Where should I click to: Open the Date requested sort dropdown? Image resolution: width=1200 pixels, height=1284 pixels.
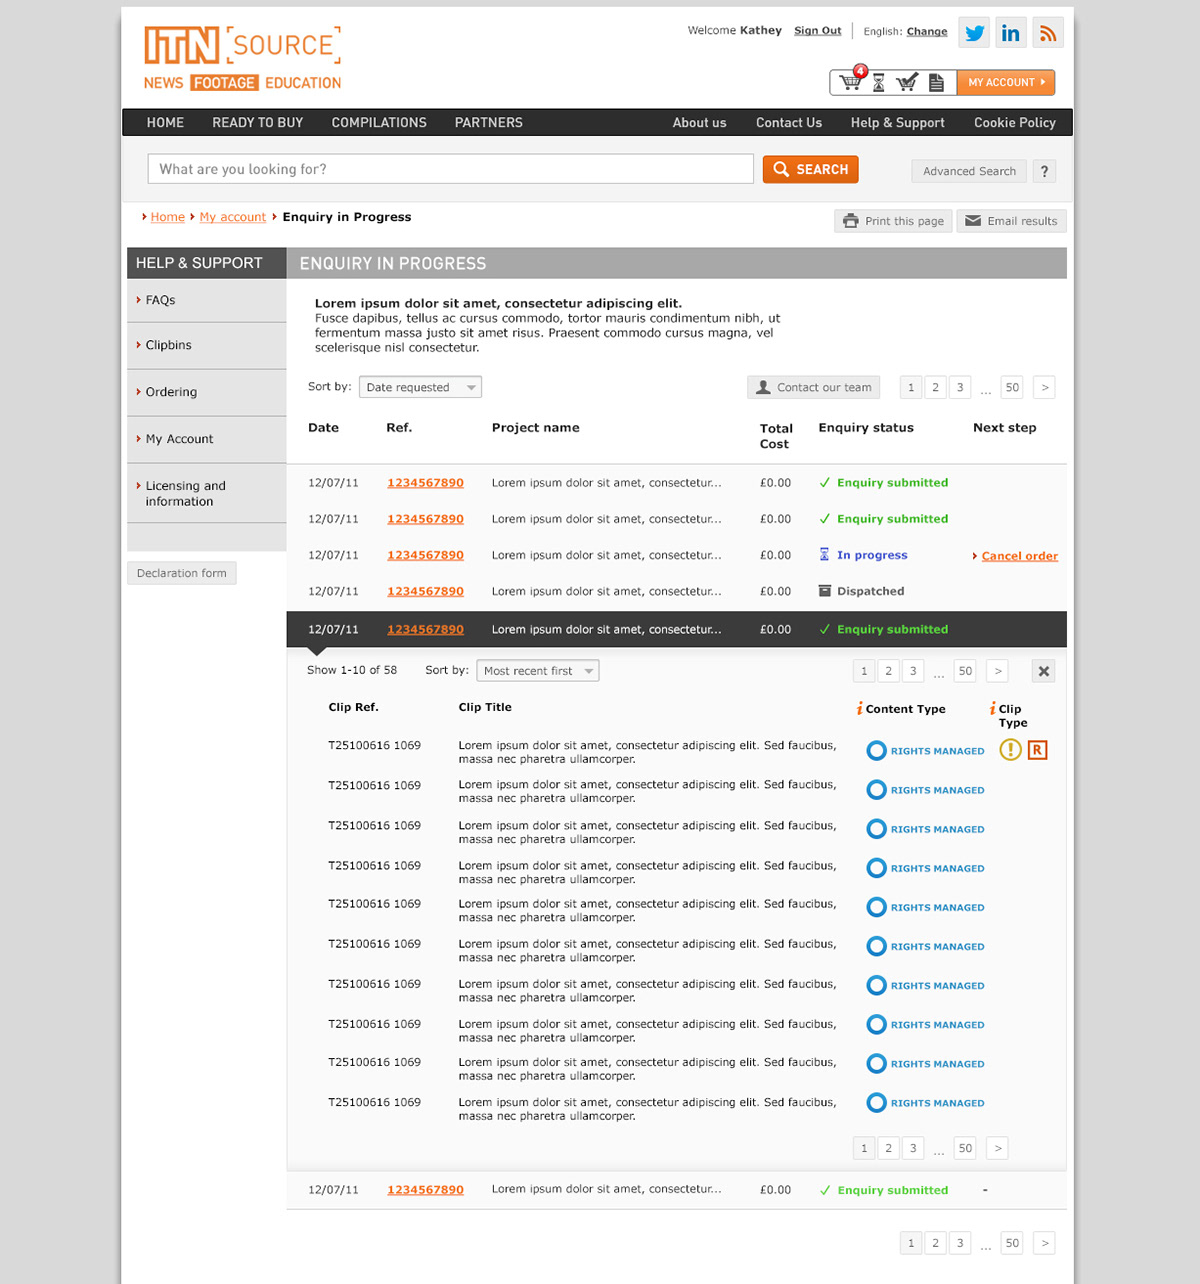(x=420, y=387)
